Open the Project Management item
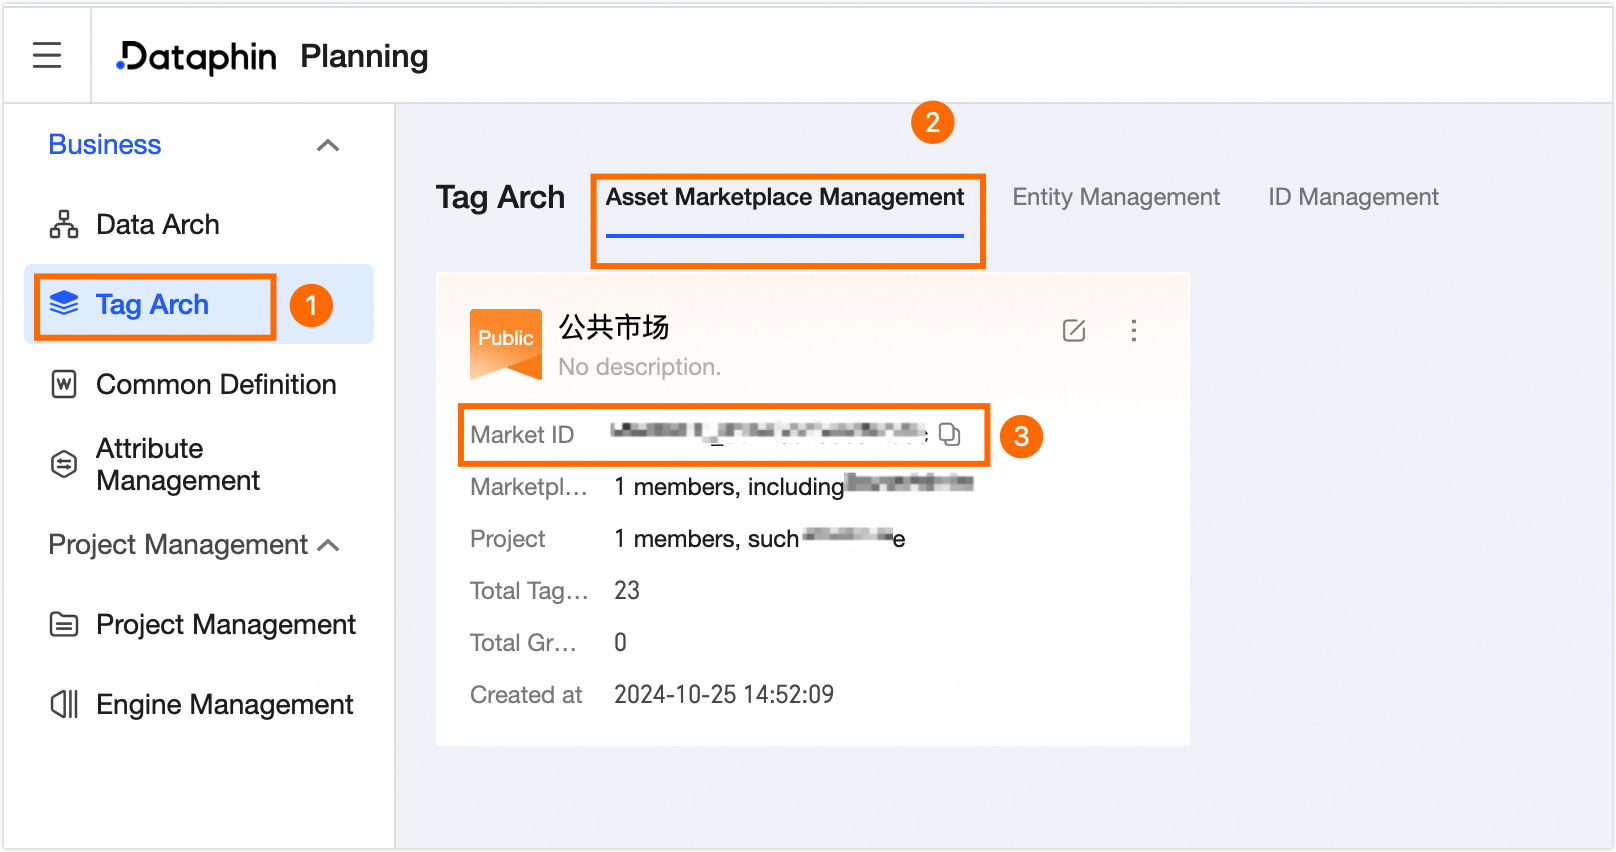 tap(226, 624)
